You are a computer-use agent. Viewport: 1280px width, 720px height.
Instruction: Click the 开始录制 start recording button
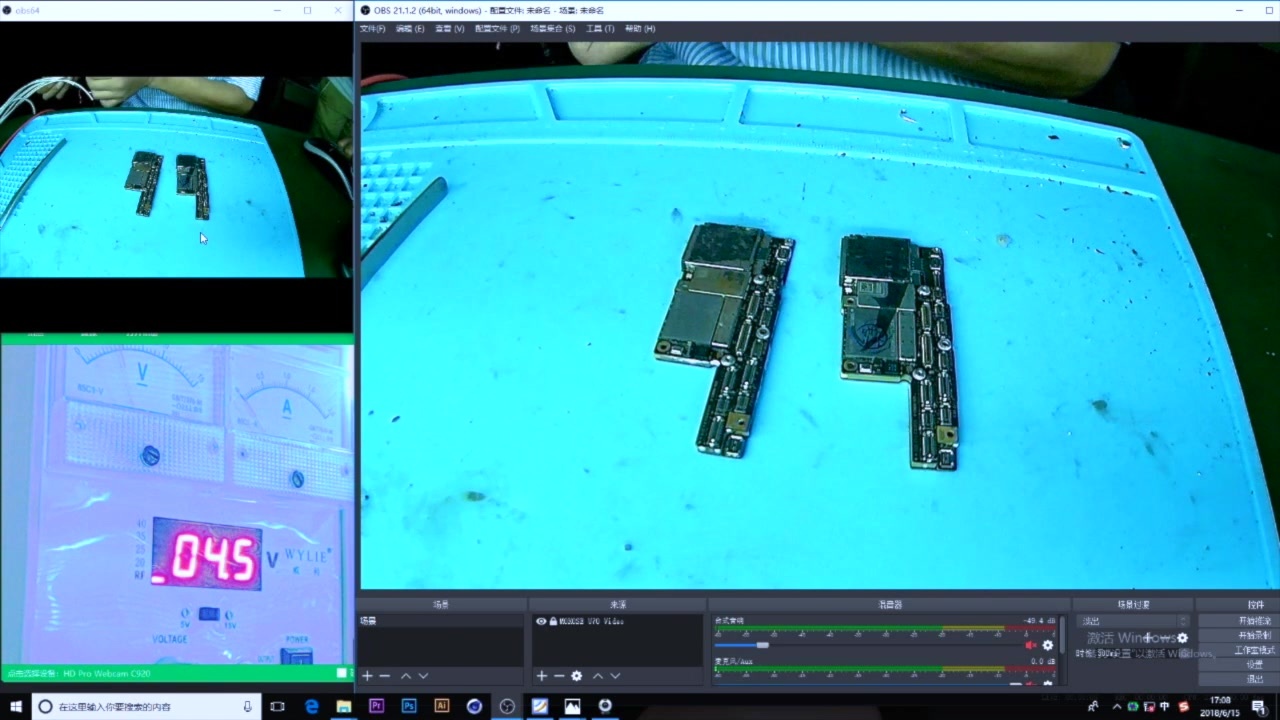(1255, 635)
